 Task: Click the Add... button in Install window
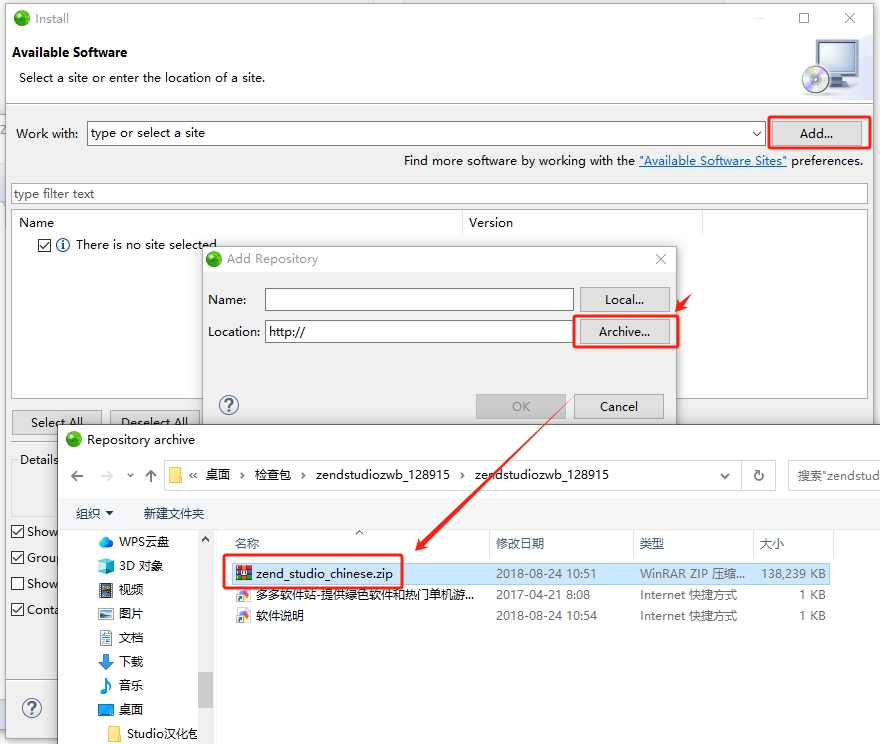click(x=816, y=134)
